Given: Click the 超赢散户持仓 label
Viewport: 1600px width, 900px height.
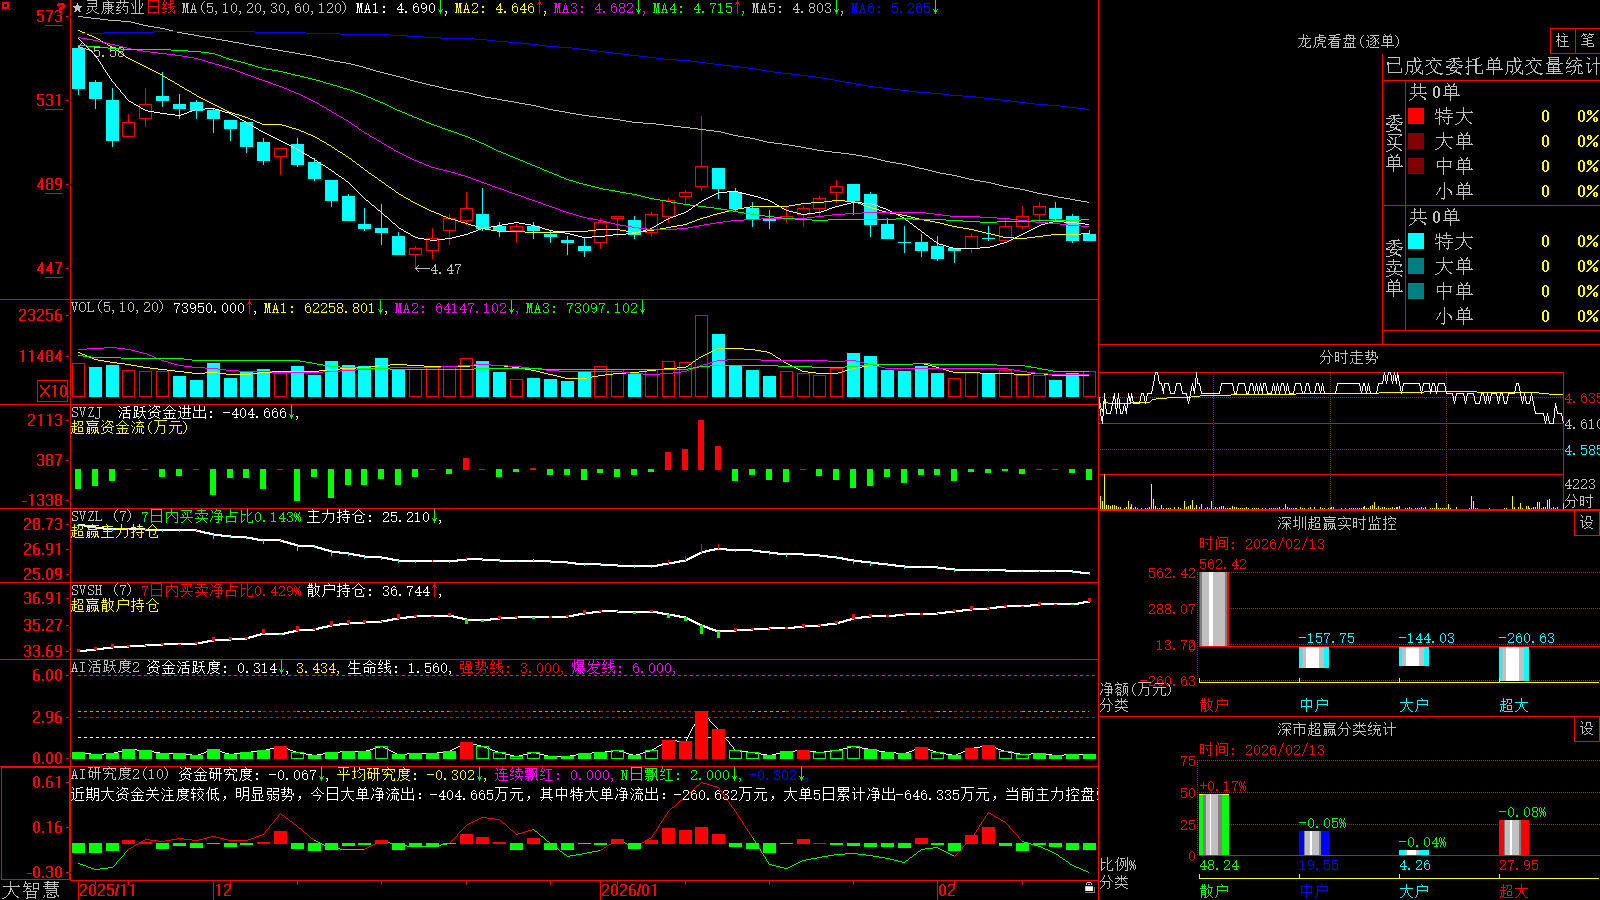Looking at the screenshot, I should [x=115, y=606].
